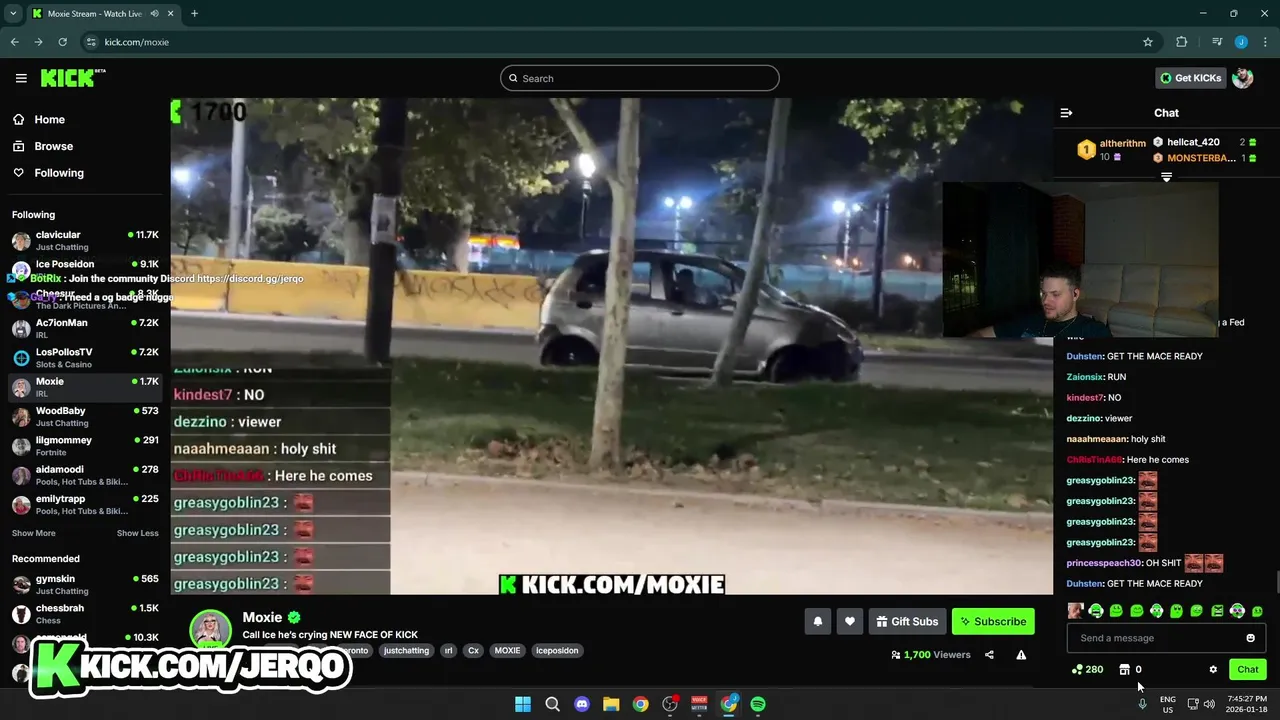1280x720 pixels.
Task: Focus the Search box
Action: tap(640, 78)
